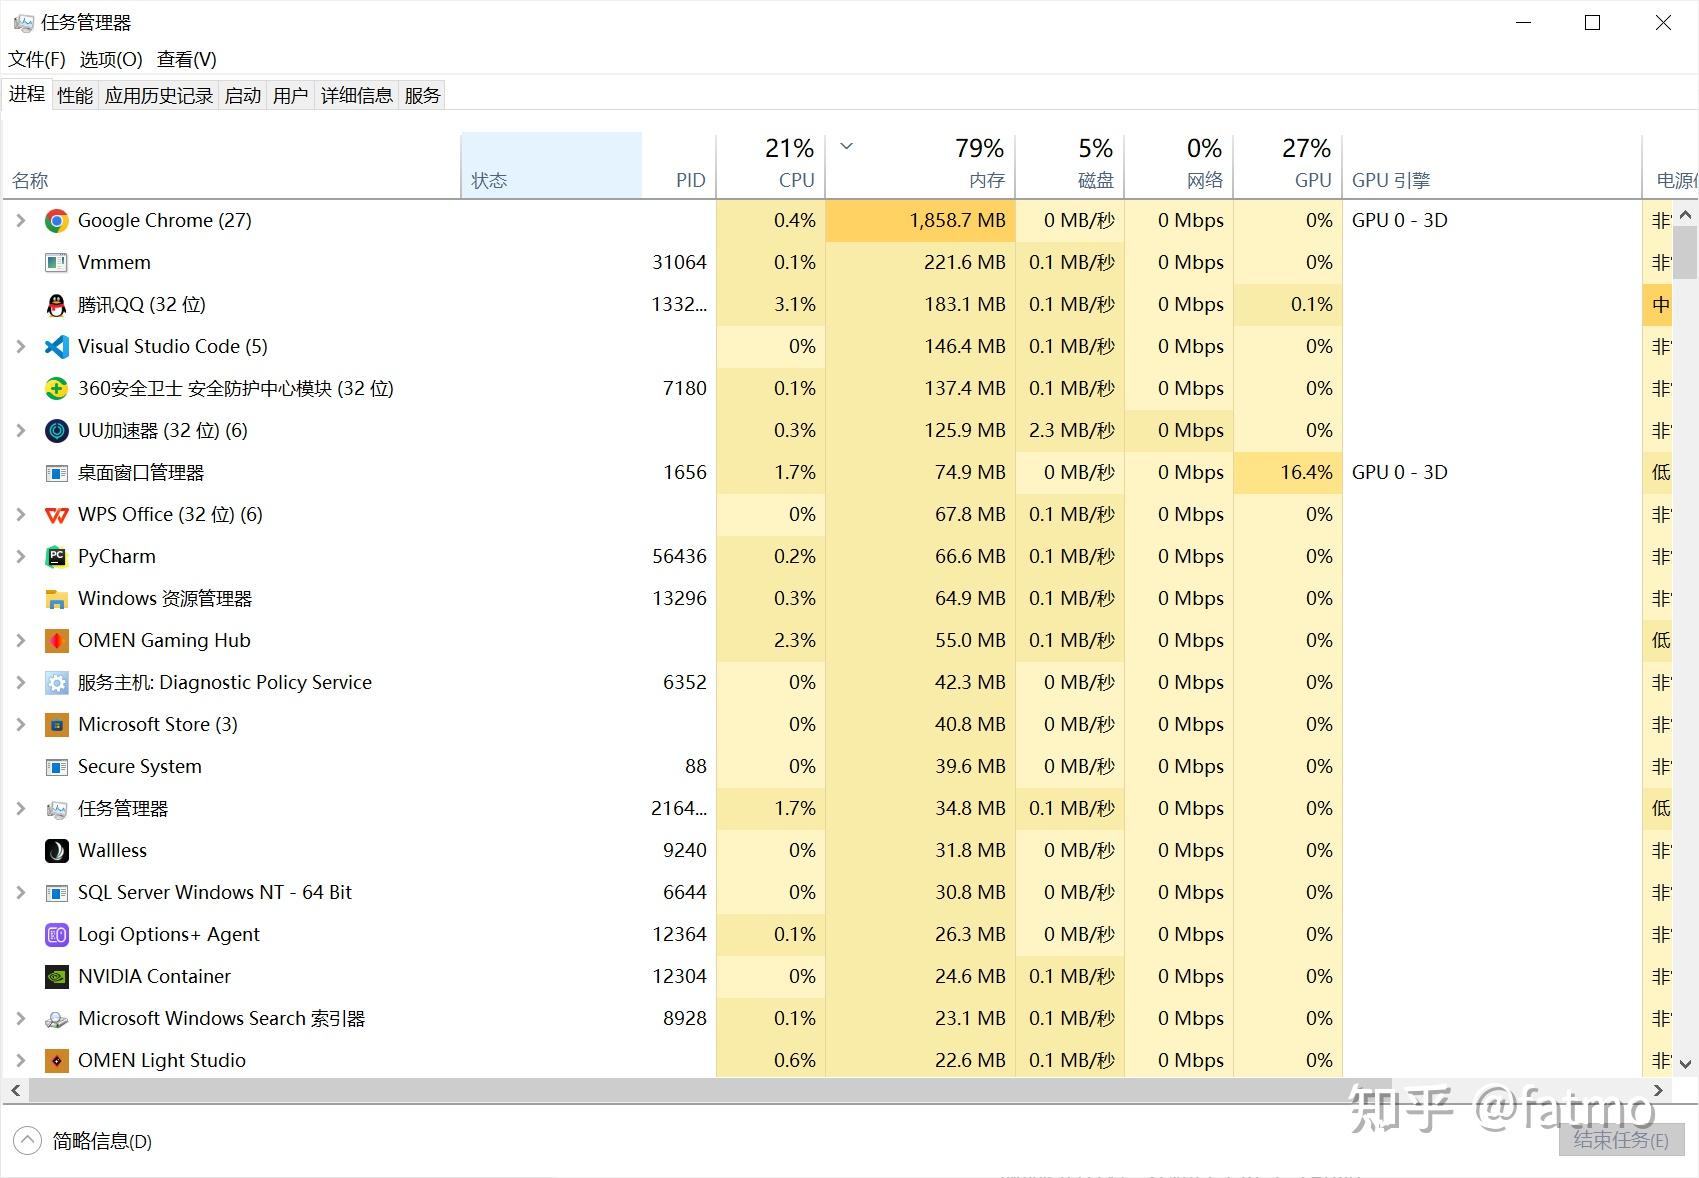Click the UU加速器 process icon
Image resolution: width=1699 pixels, height=1178 pixels.
click(x=57, y=430)
